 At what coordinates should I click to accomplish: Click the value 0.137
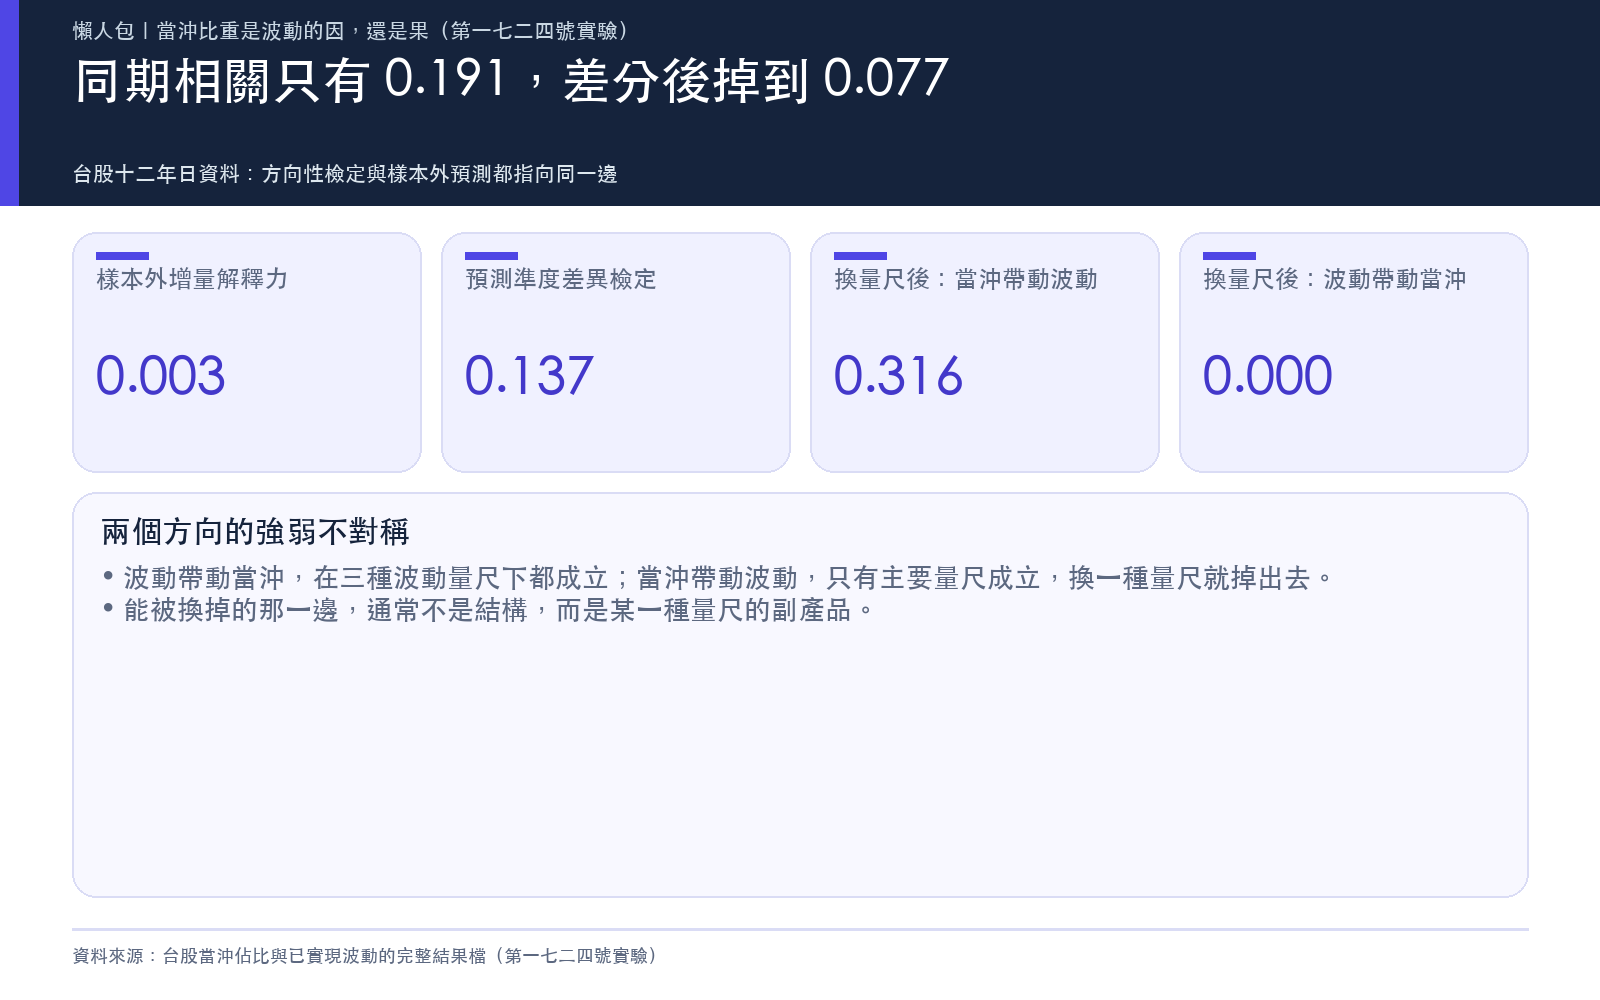click(529, 376)
